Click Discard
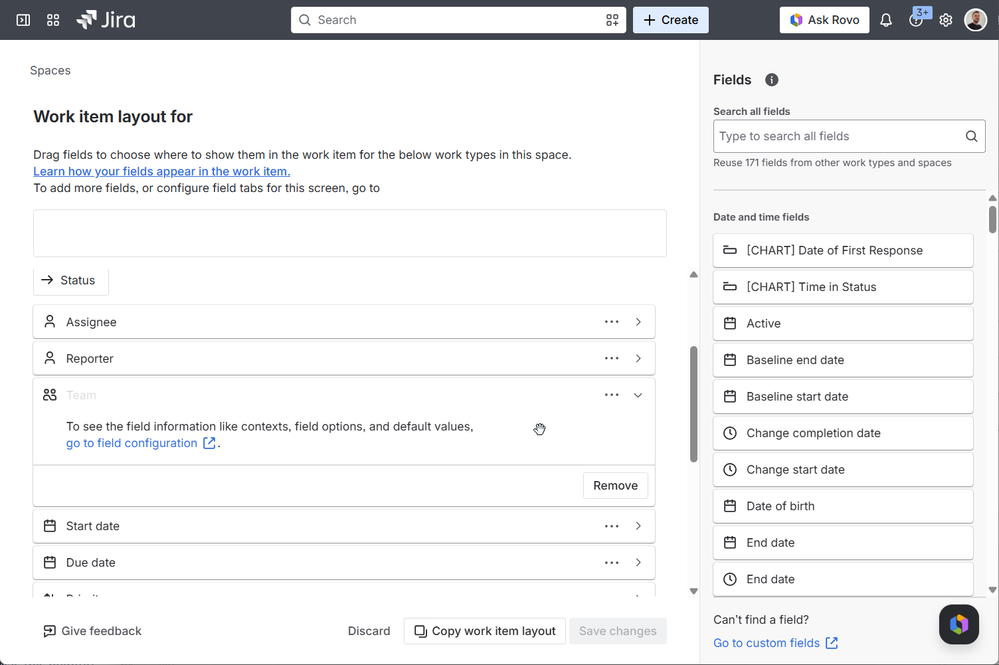Screen dimensions: 999x665 tap(369, 631)
